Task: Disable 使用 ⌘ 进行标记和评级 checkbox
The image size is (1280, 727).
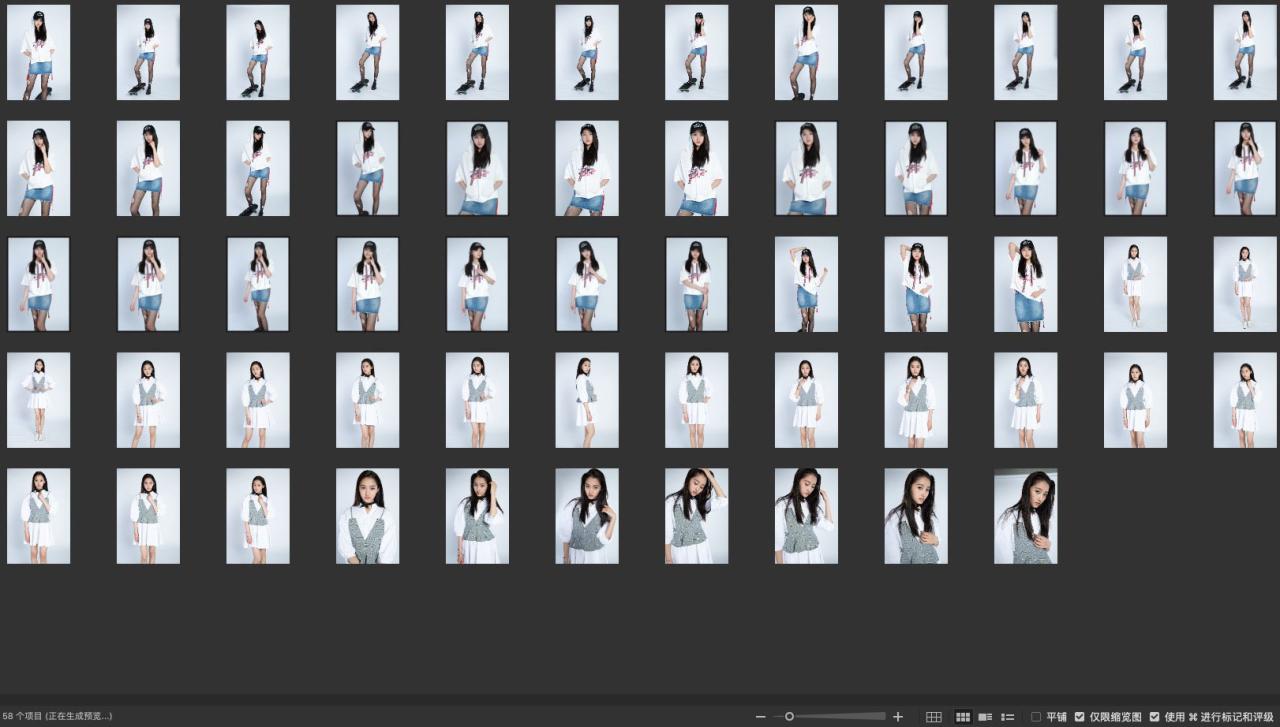Action: [x=1154, y=717]
